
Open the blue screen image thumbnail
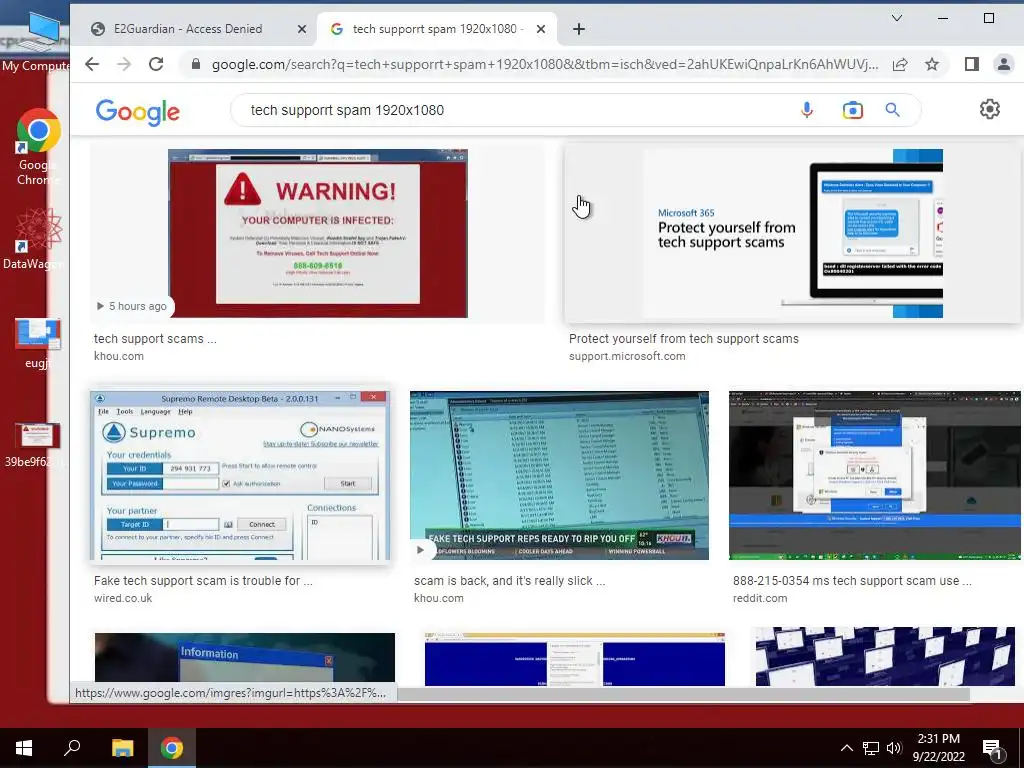(x=575, y=658)
